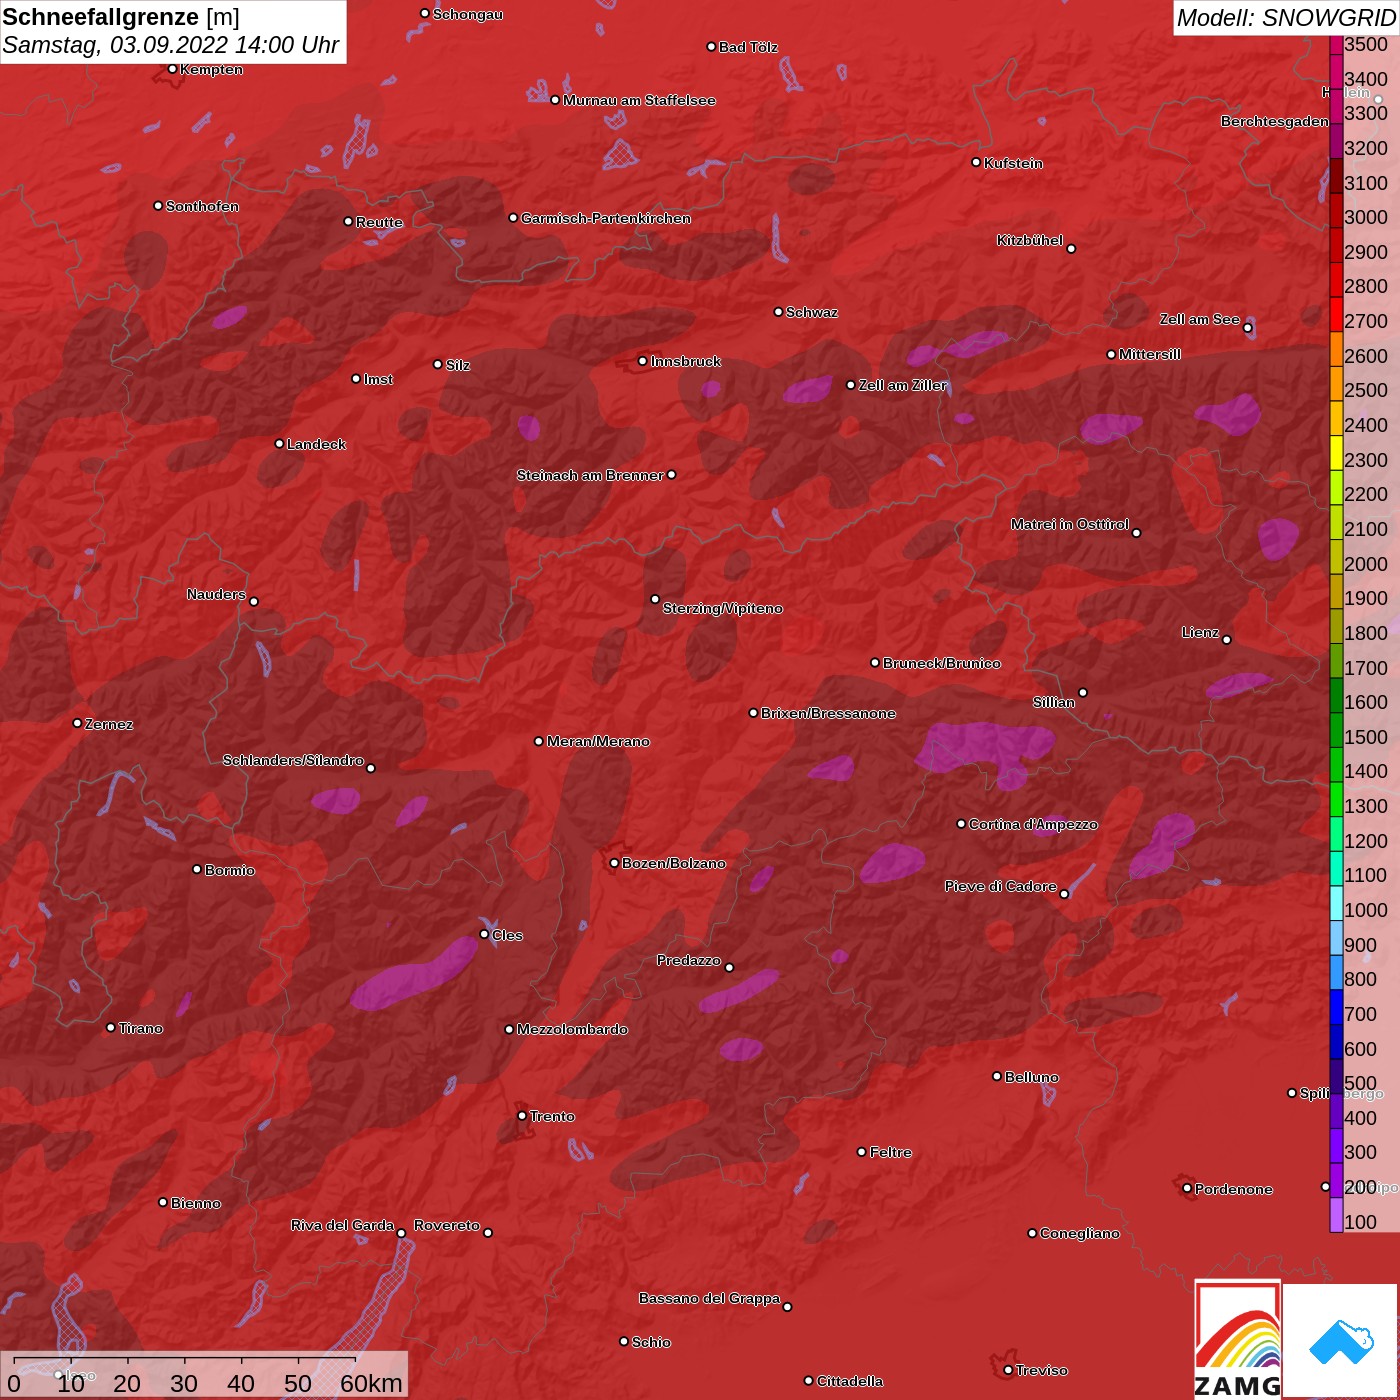The image size is (1400, 1400).
Task: Click the 'Steinach am Brenner' label
Action: pyautogui.click(x=590, y=475)
